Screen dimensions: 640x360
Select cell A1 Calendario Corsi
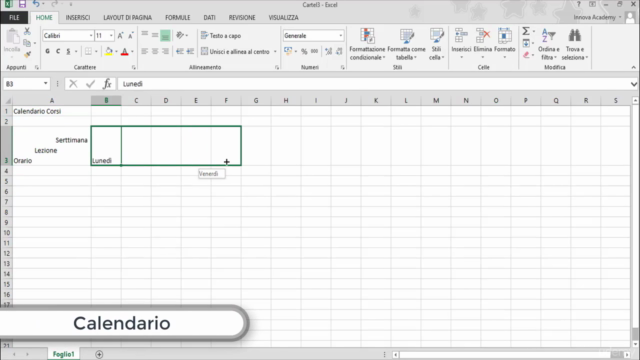[x=52, y=111]
